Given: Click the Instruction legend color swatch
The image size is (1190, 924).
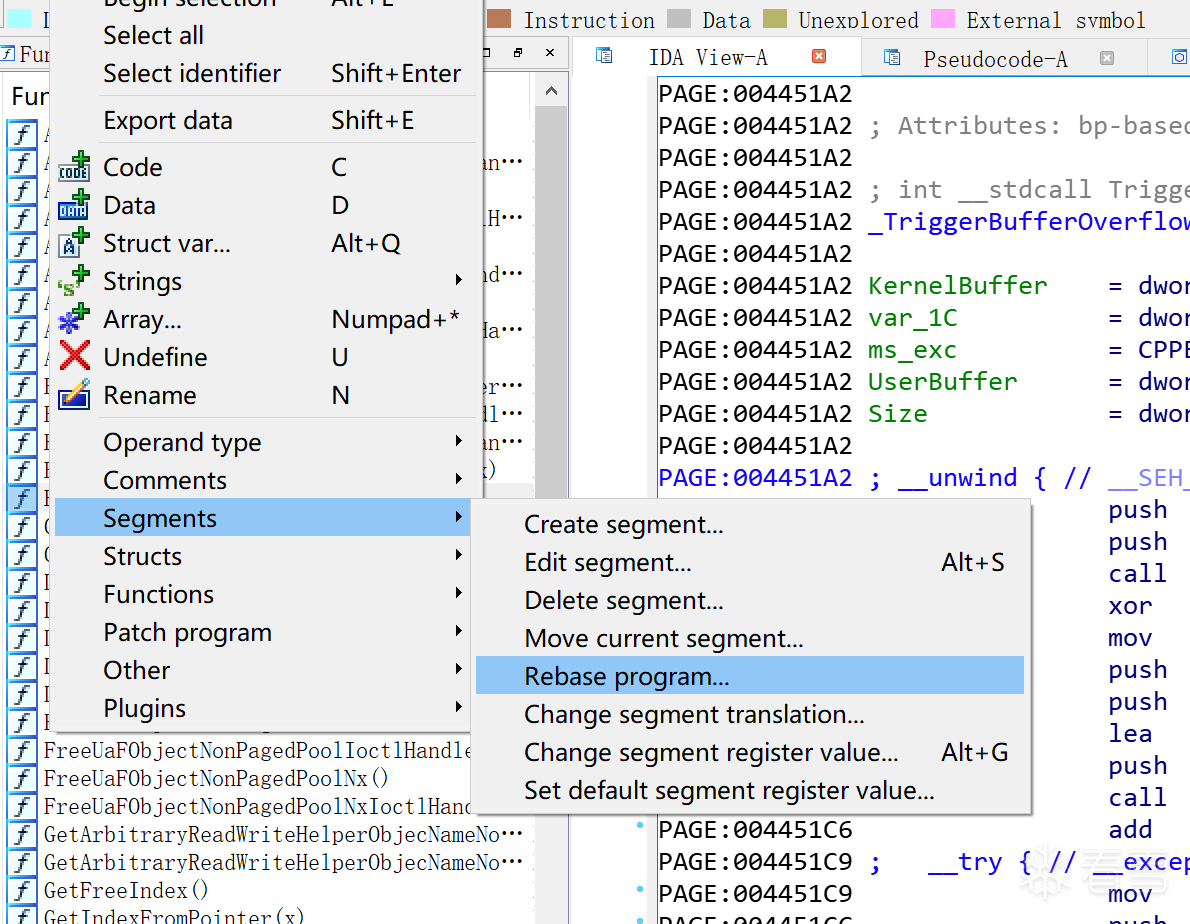Looking at the screenshot, I should tap(499, 18).
